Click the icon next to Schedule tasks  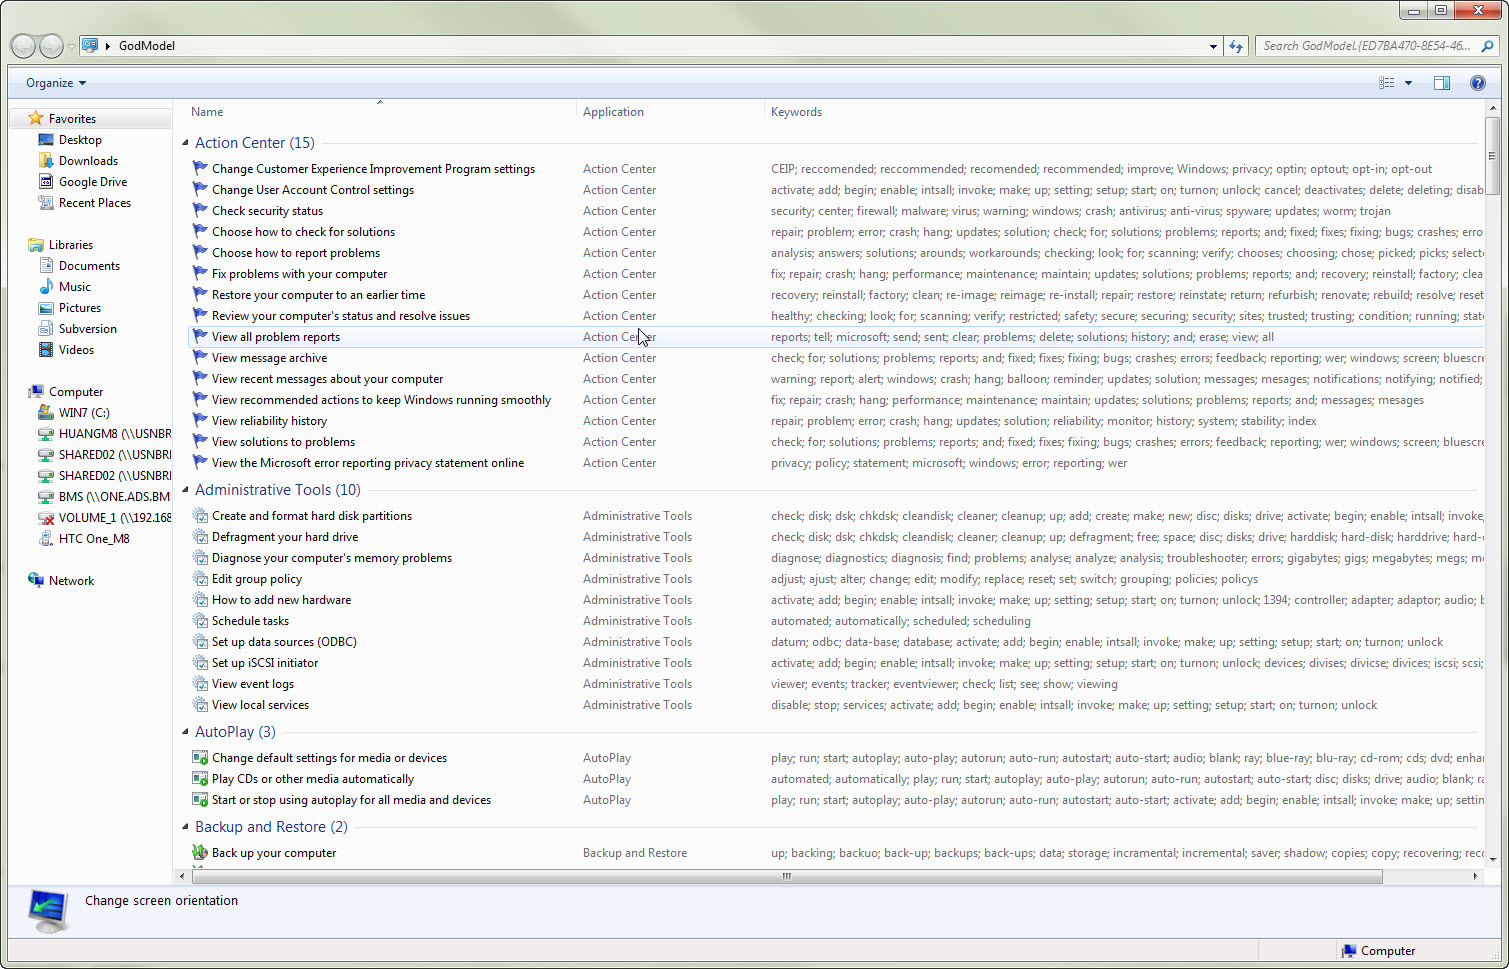coord(200,621)
